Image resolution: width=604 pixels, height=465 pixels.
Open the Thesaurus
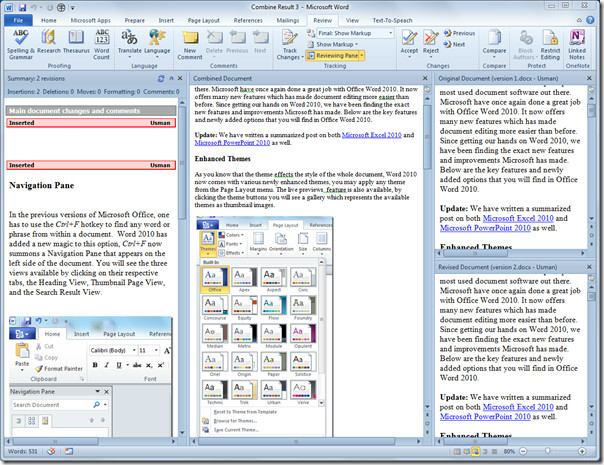coord(76,41)
